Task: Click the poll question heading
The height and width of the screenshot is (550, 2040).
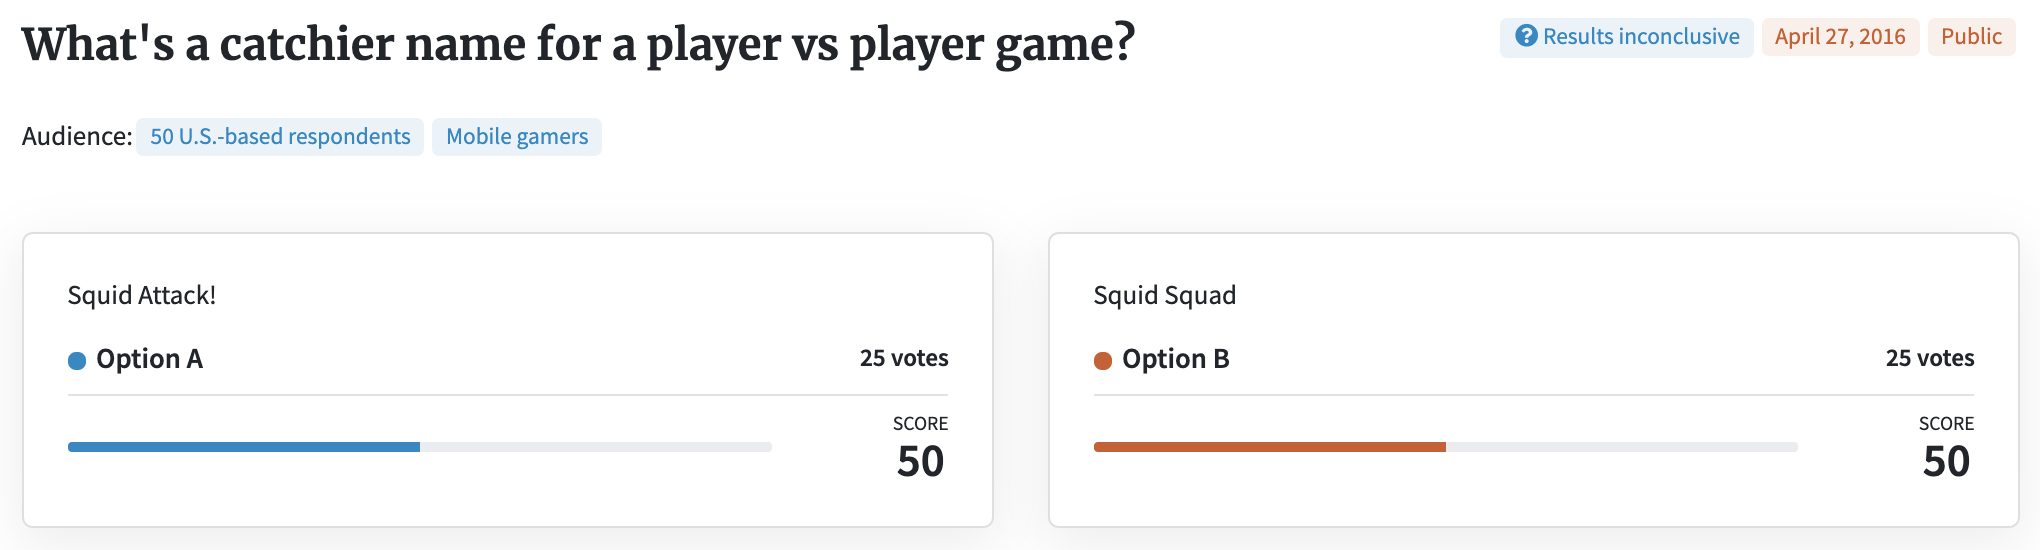Action: (x=578, y=45)
